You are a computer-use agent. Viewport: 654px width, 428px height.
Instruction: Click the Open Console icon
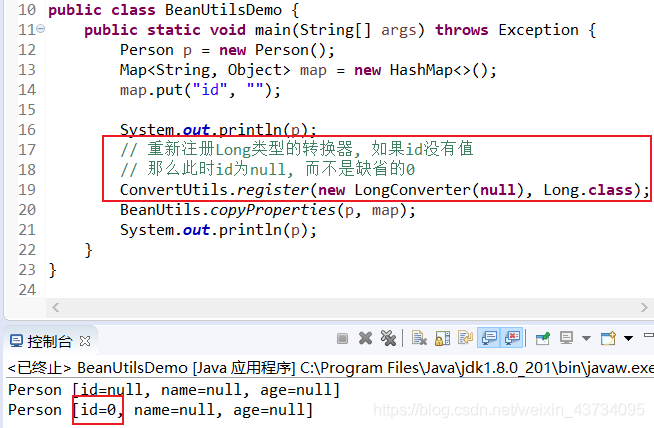[609, 338]
